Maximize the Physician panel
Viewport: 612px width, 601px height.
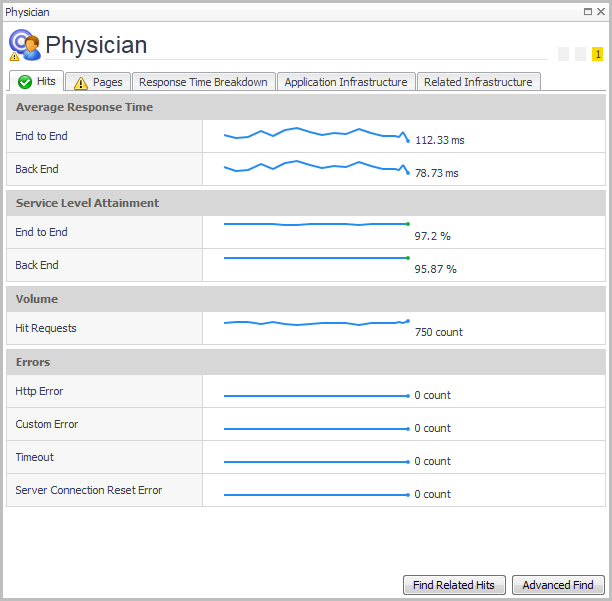coord(587,12)
